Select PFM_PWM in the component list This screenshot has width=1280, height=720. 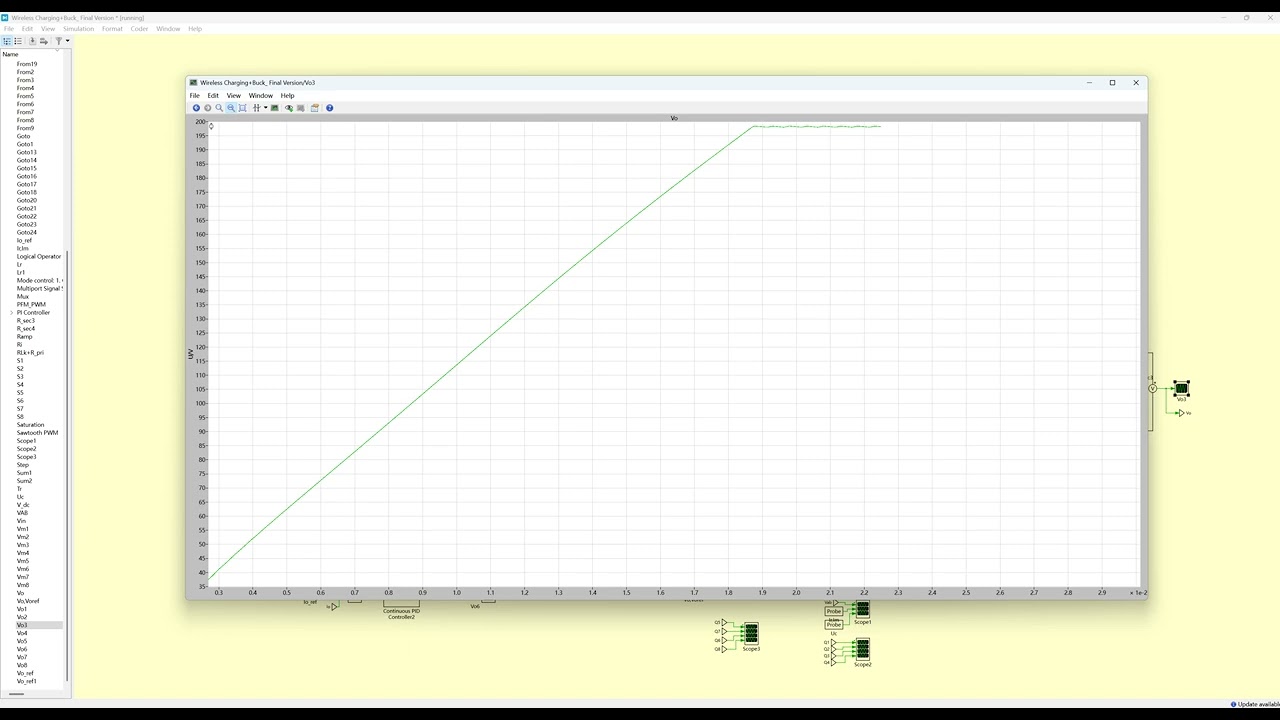(x=31, y=305)
